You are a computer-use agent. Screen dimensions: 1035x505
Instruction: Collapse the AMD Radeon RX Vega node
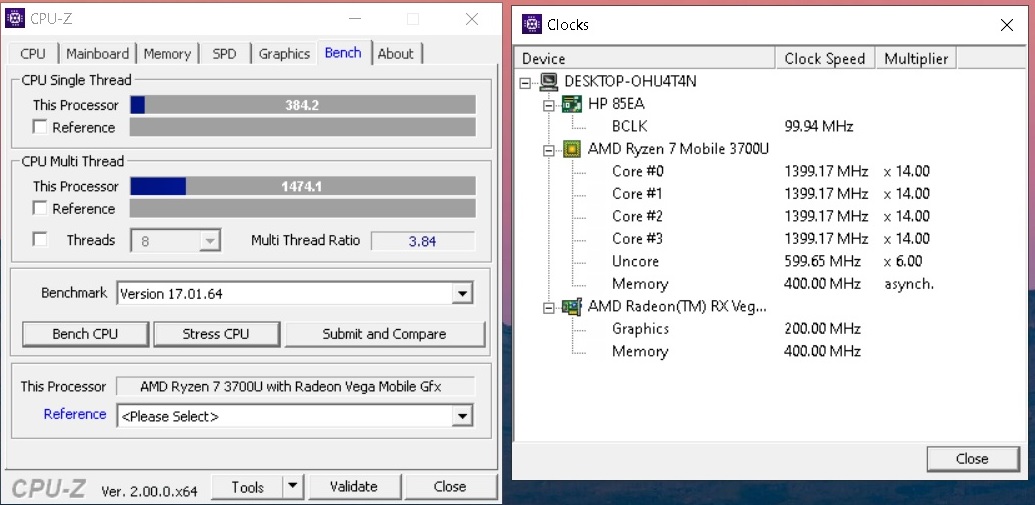[x=549, y=308]
